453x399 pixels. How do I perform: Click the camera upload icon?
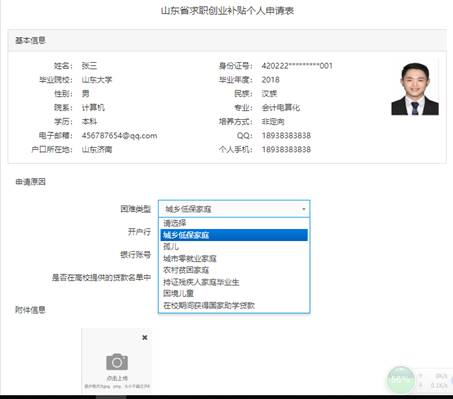point(117,362)
